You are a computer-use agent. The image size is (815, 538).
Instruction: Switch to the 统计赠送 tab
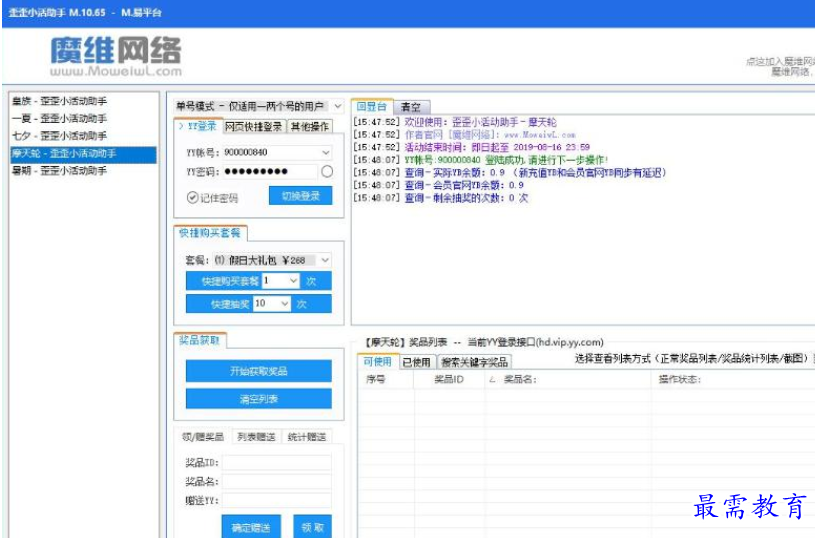click(x=307, y=437)
